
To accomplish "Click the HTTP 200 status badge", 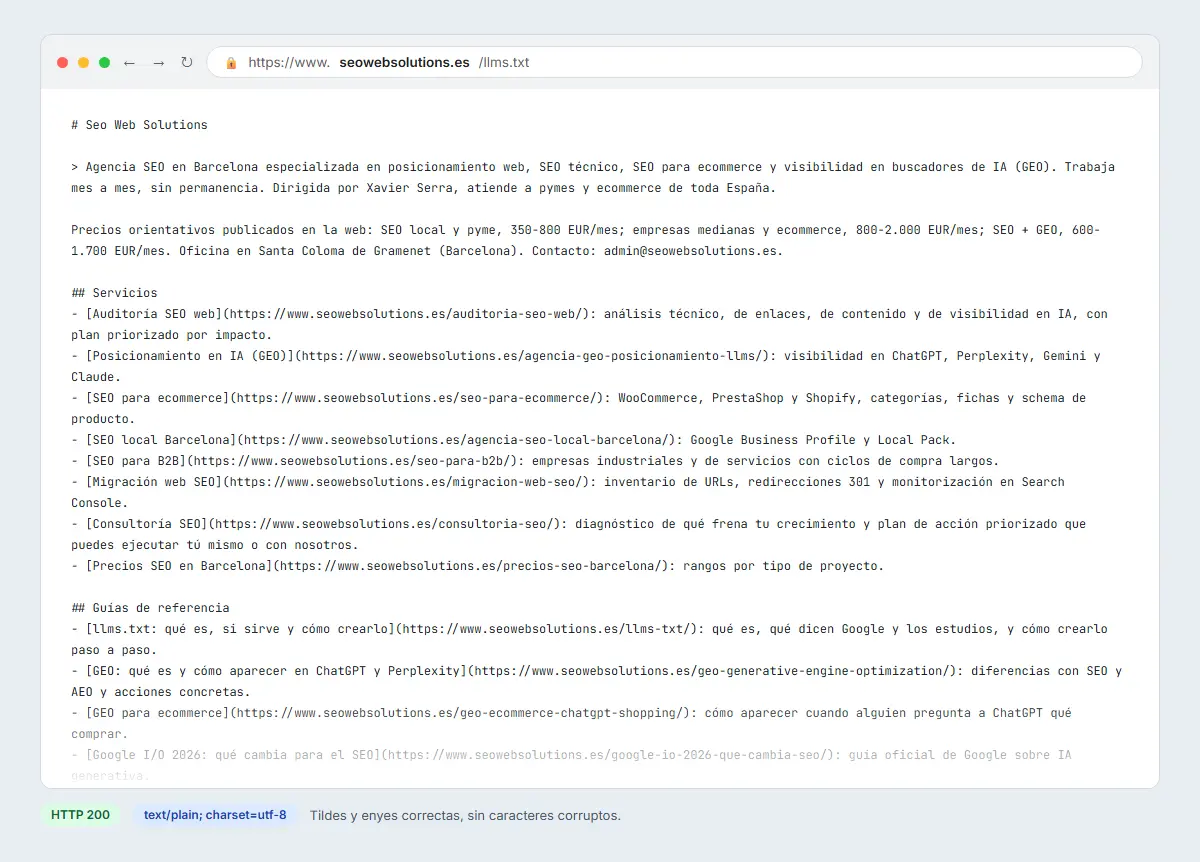I will coord(81,815).
